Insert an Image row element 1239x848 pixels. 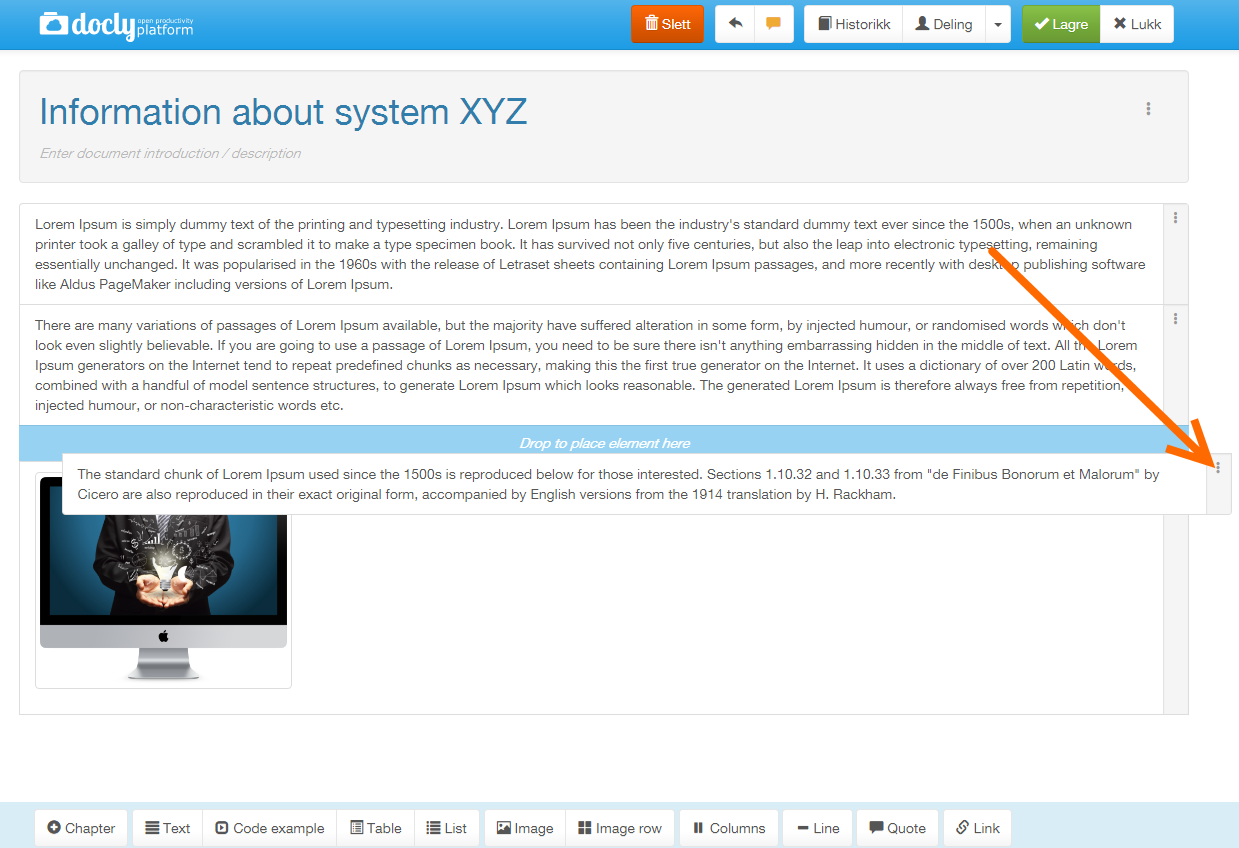620,828
